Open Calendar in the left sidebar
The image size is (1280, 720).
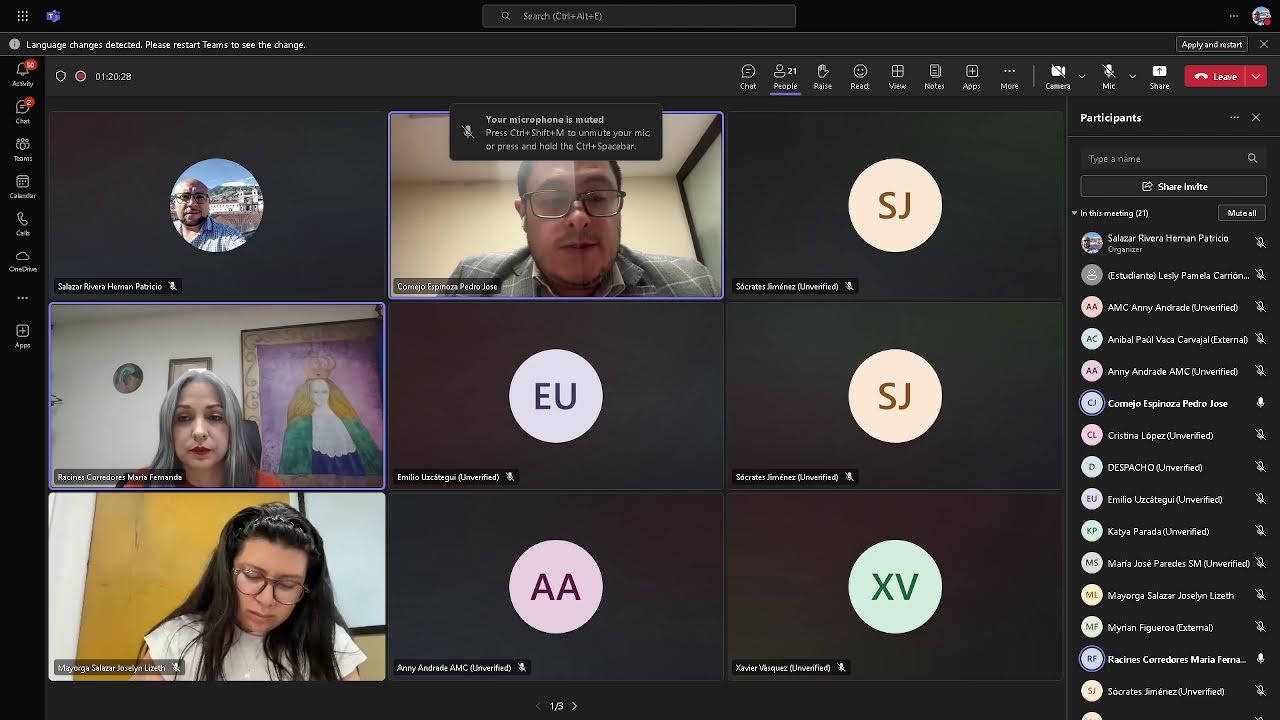pos(22,186)
